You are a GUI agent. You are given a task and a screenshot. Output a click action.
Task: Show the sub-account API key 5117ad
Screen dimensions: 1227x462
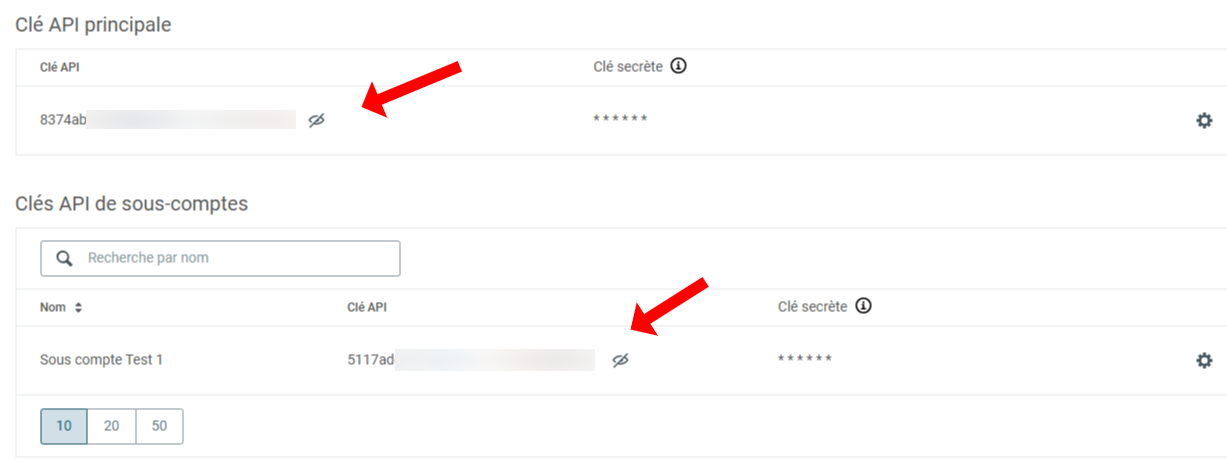tap(621, 360)
